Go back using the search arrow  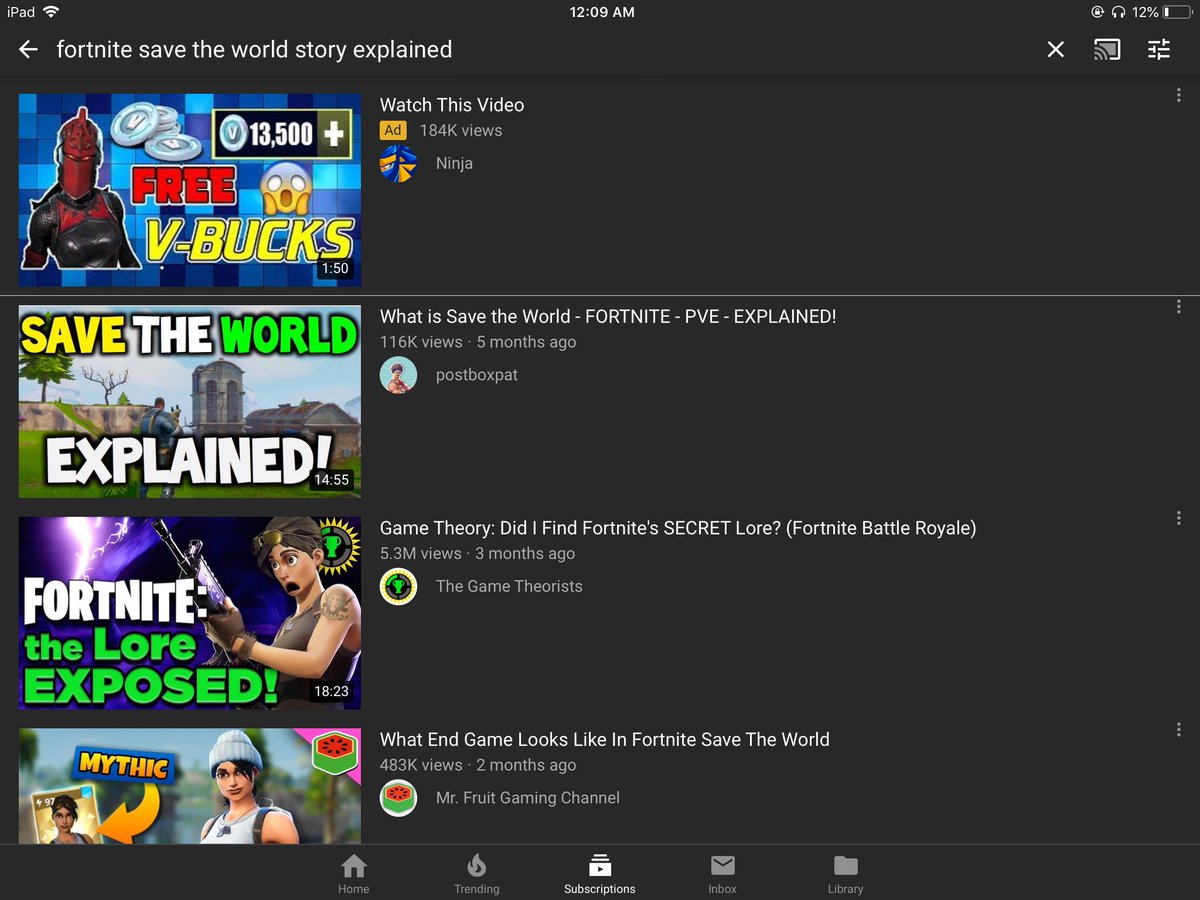[28, 49]
